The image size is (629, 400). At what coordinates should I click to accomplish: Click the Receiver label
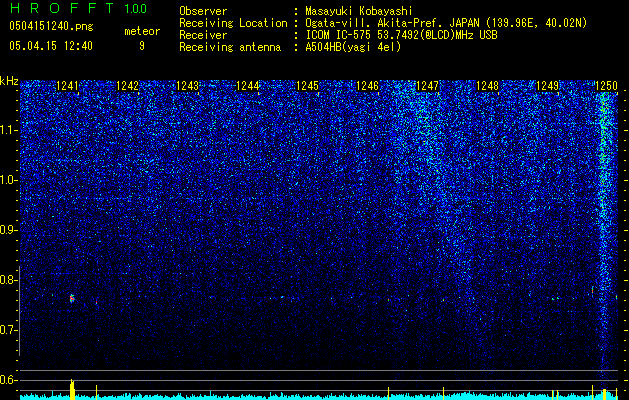coord(203,35)
